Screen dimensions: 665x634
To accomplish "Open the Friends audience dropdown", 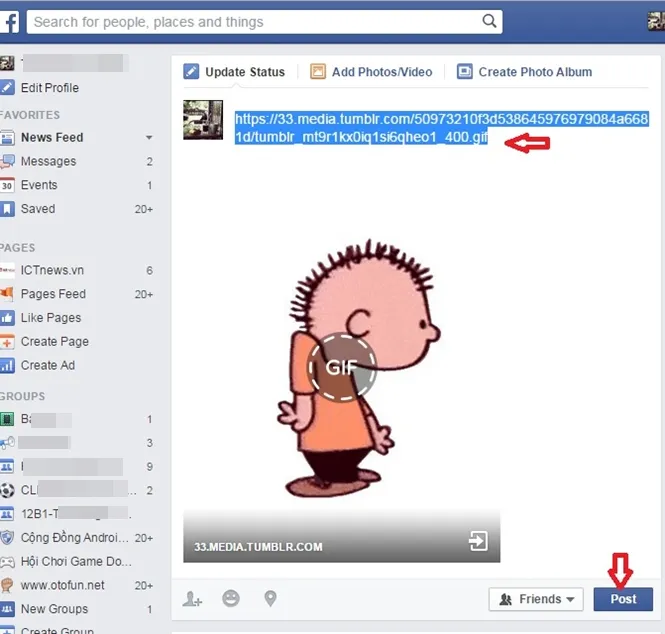I will pyautogui.click(x=536, y=599).
